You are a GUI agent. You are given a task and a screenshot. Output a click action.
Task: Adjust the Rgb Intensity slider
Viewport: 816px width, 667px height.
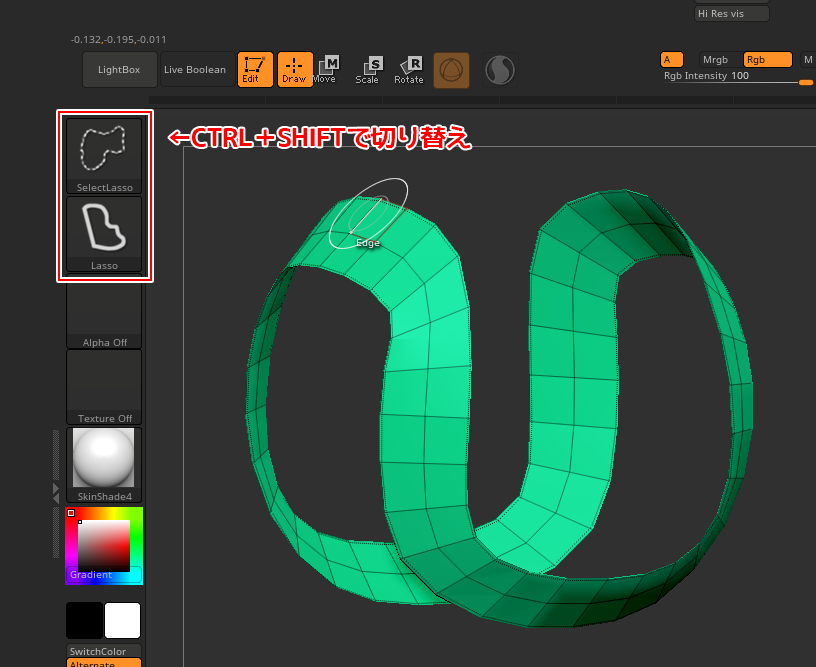click(x=738, y=80)
